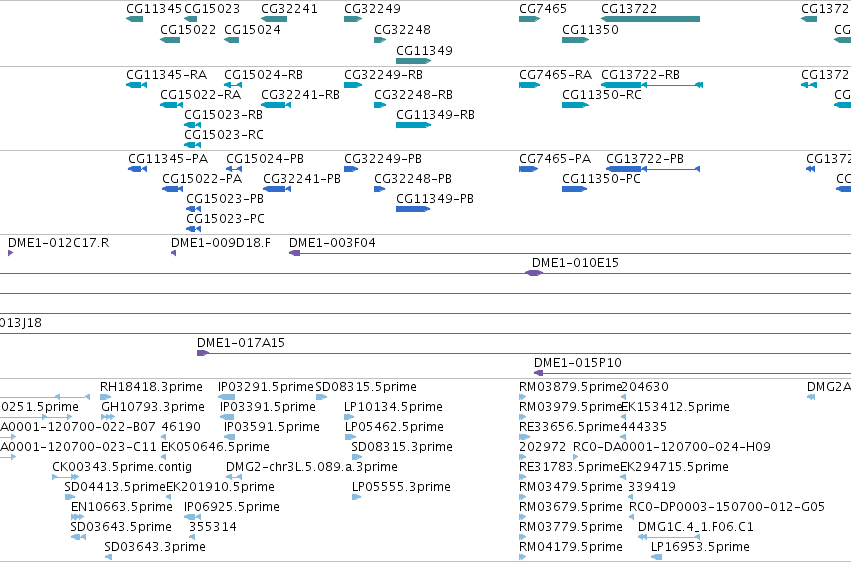
Task: Select protein CG11350-PC
Action: pos(601,179)
